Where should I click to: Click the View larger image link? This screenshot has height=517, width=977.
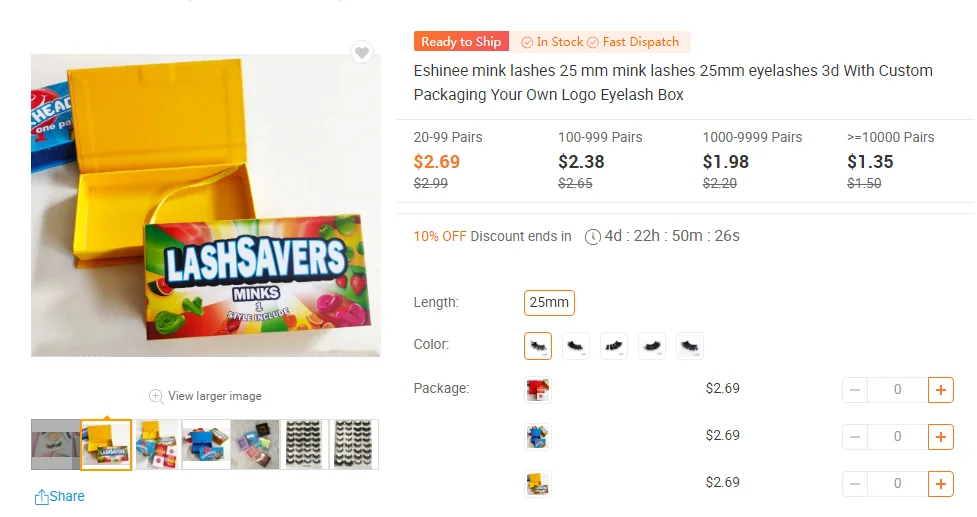[x=215, y=396]
